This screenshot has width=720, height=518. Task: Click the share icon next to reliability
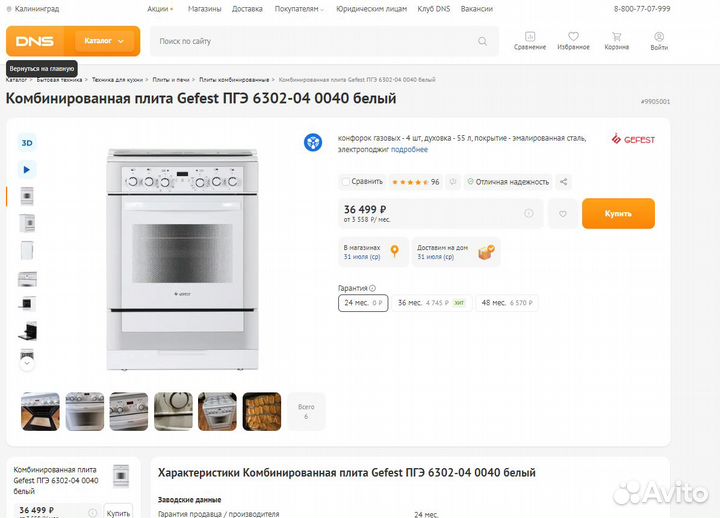tap(564, 182)
